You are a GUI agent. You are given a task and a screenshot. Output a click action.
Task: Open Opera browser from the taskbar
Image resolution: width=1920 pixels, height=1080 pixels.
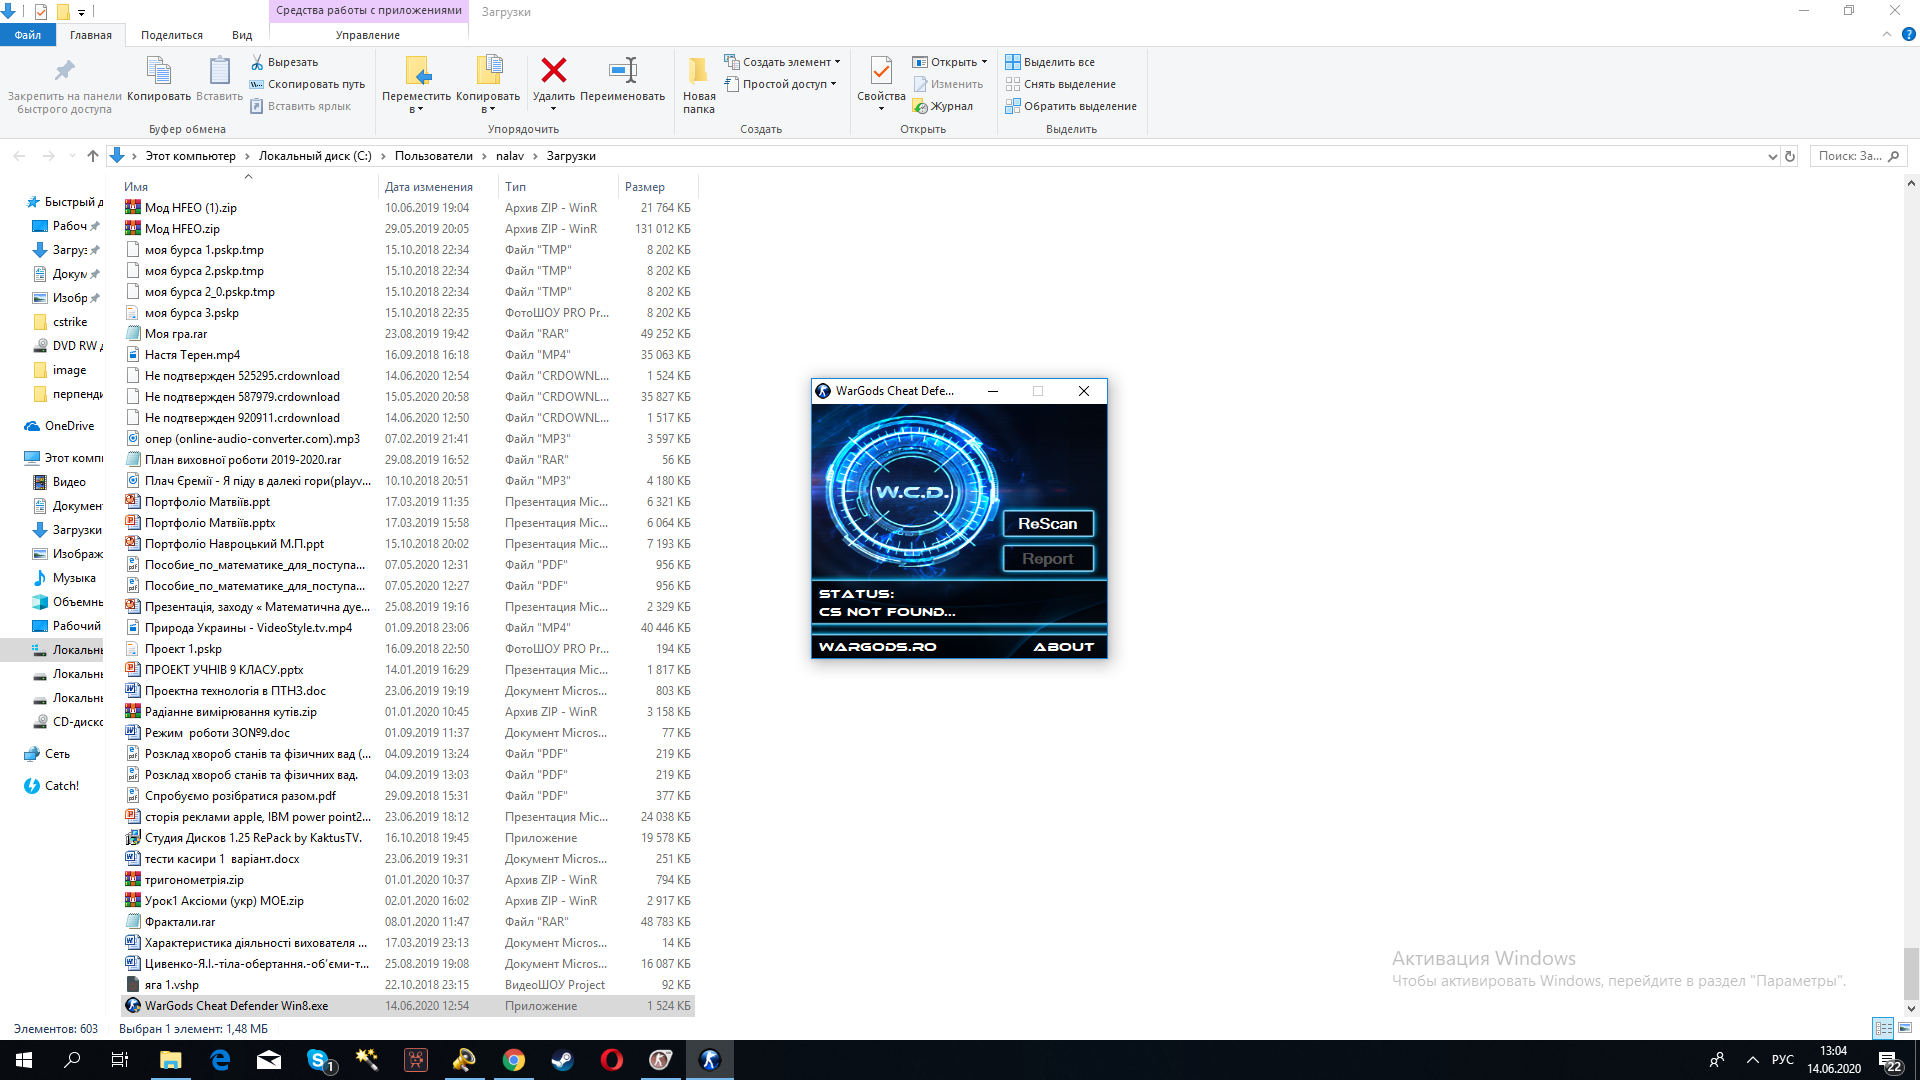(x=611, y=1060)
